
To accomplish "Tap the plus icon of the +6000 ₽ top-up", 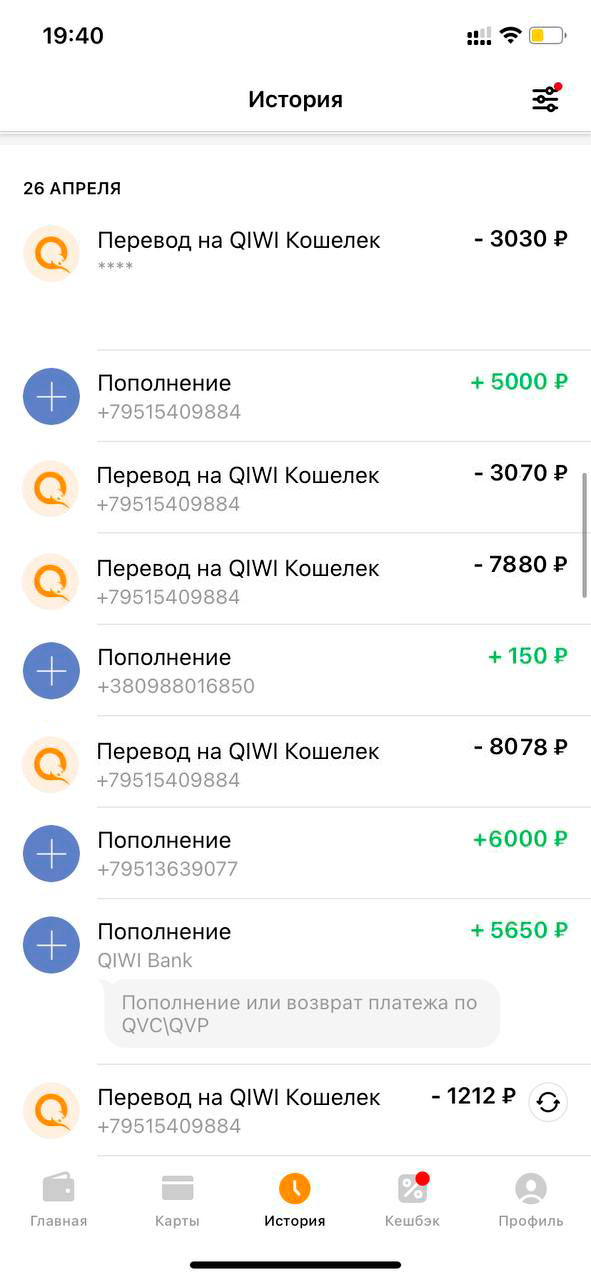I will pyautogui.click(x=51, y=854).
